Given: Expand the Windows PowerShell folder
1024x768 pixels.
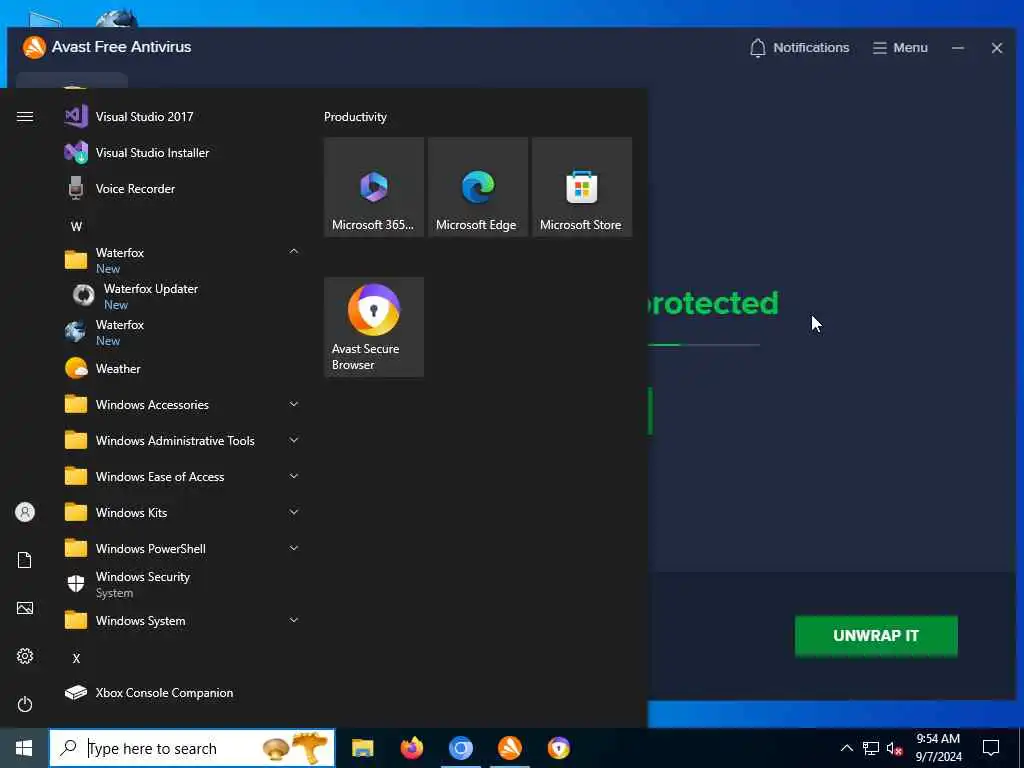Looking at the screenshot, I should coord(294,549).
